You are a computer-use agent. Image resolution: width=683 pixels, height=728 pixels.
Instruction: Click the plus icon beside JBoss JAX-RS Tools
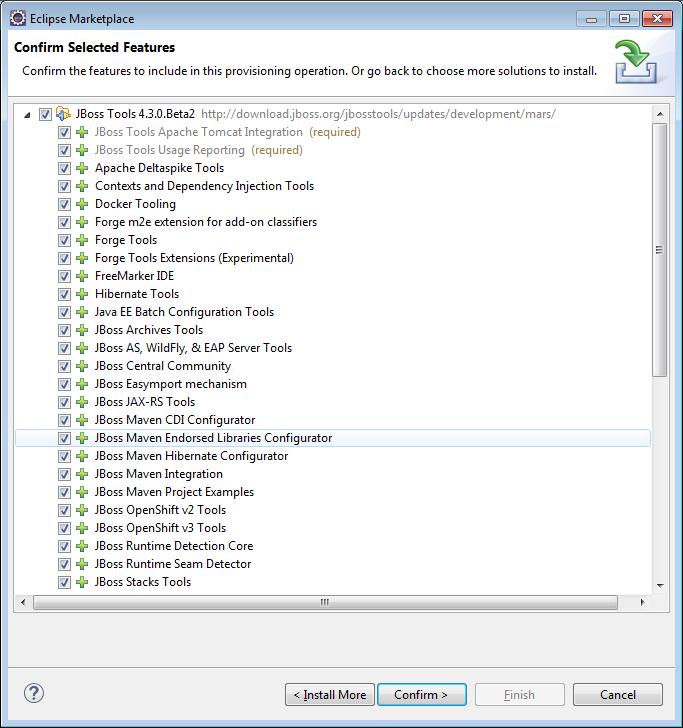coord(82,402)
